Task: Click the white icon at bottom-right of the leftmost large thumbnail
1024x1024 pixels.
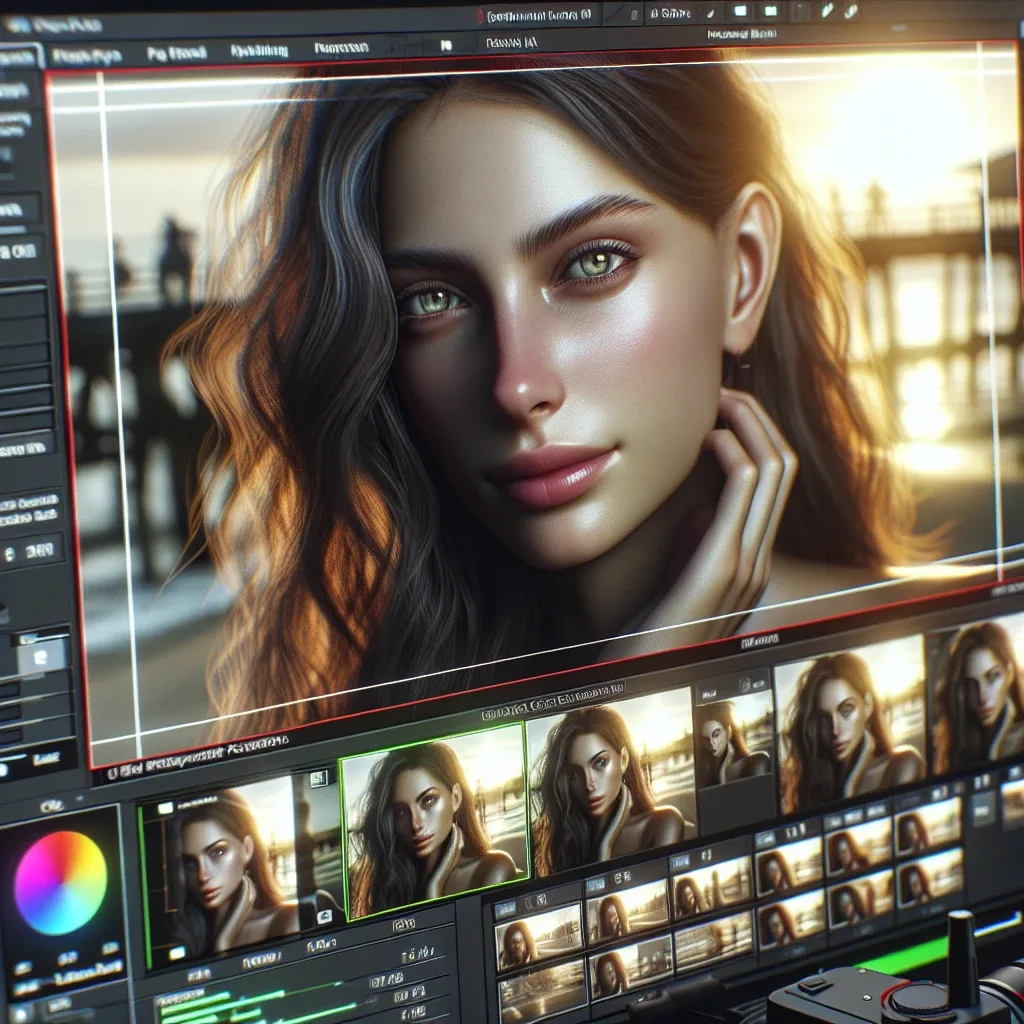Action: [x=324, y=917]
